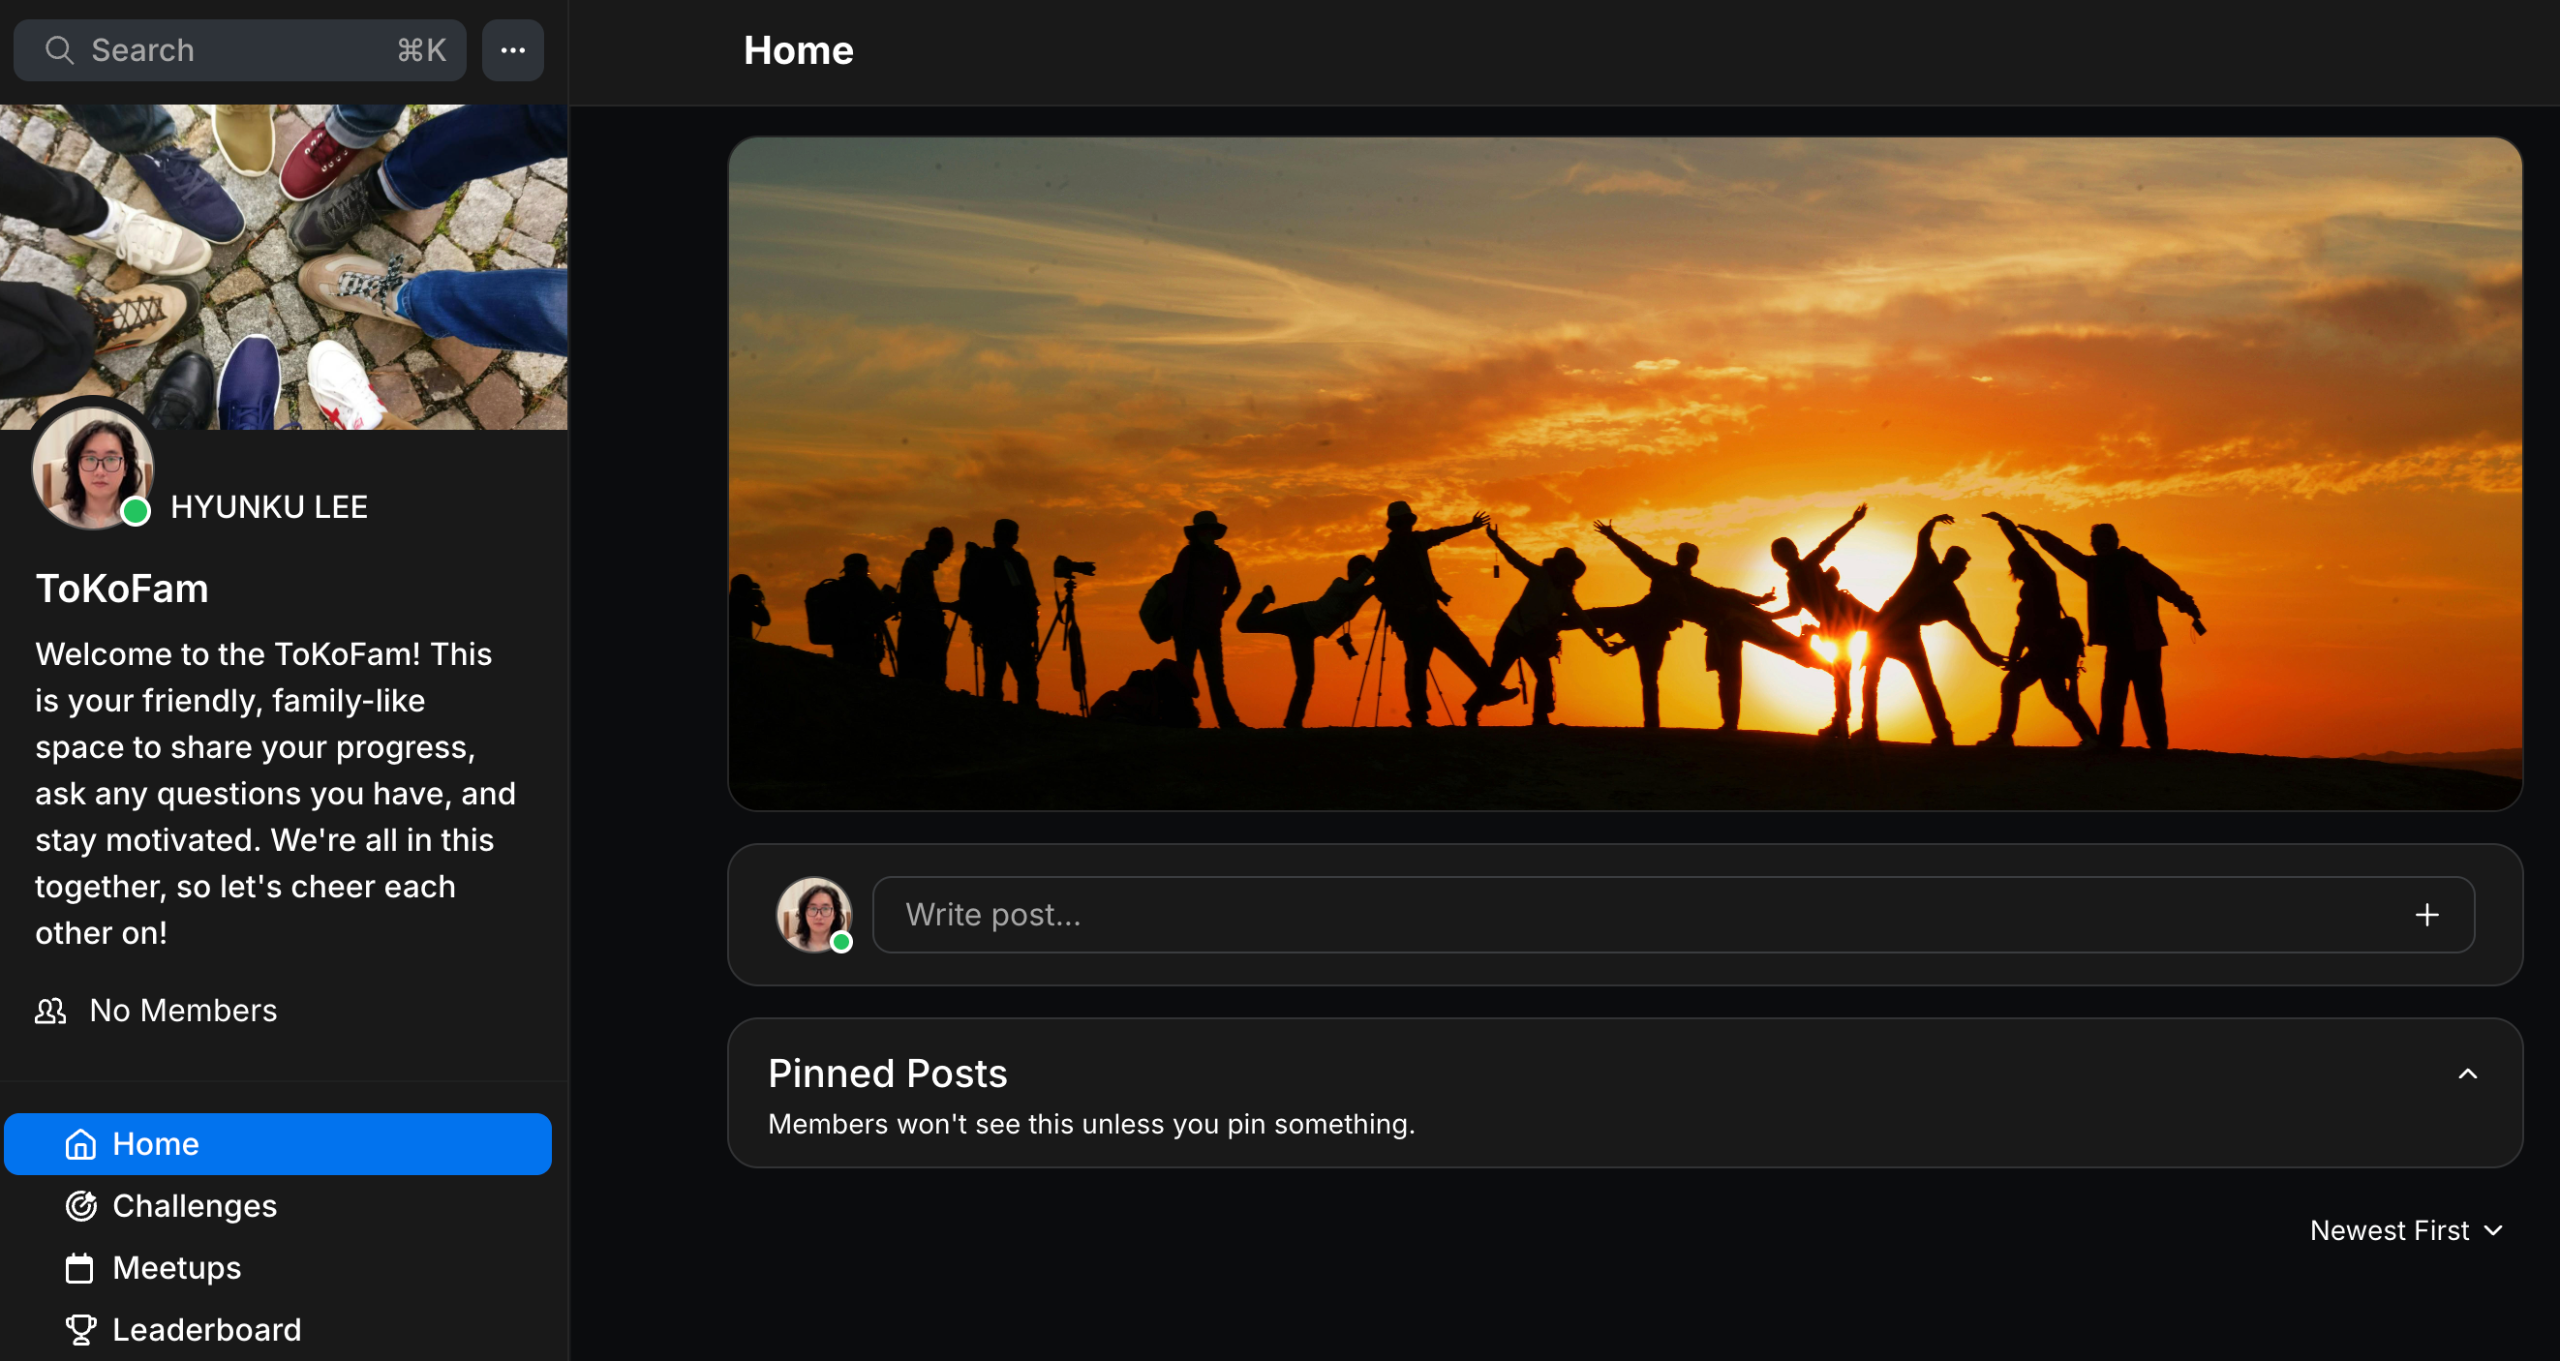
Task: Click the search magnifier icon
Action: 59,49
